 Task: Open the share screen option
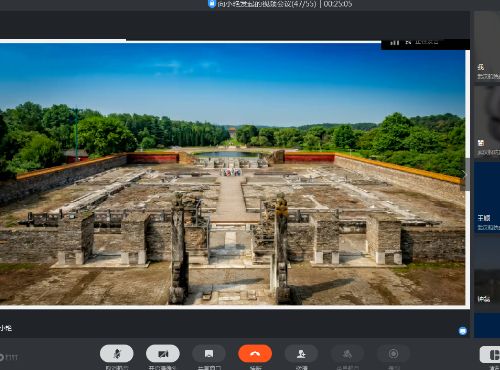tap(209, 354)
